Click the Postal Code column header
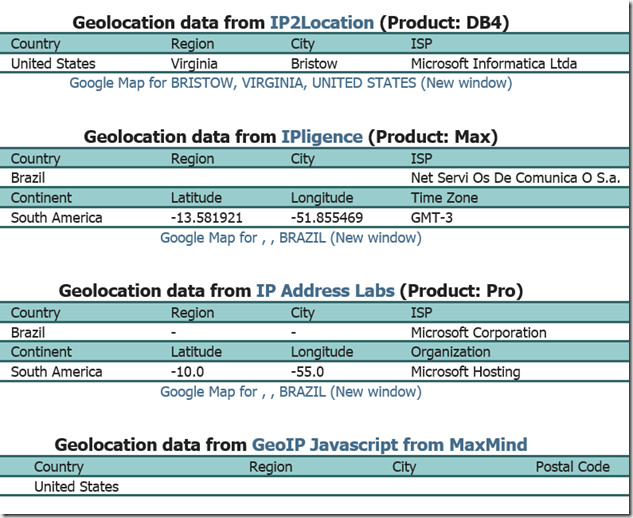The width and height of the screenshot is (633, 518). coord(572,467)
